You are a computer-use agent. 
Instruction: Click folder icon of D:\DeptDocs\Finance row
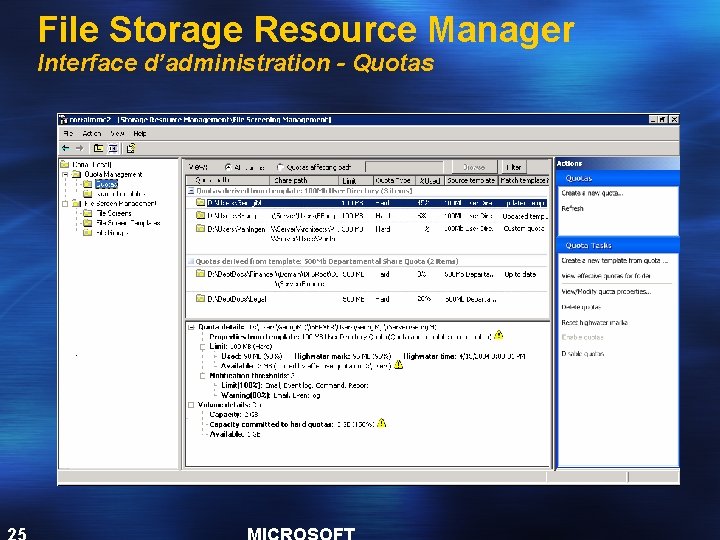200,274
